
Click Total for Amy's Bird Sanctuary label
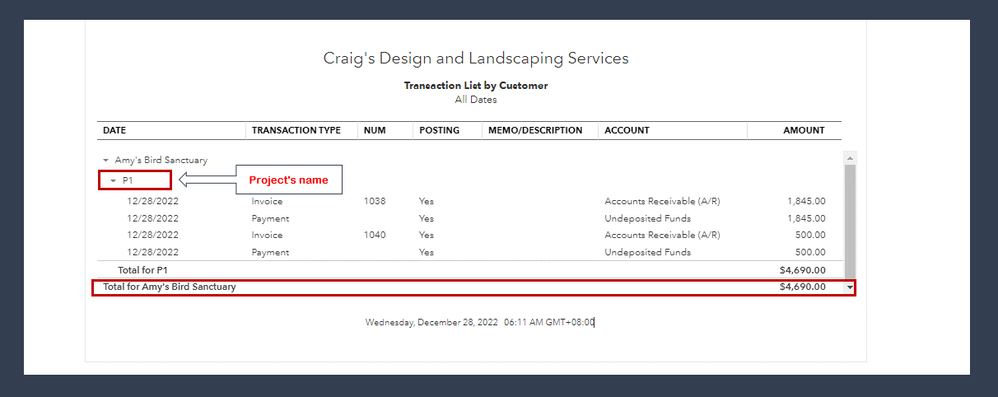pyautogui.click(x=169, y=287)
